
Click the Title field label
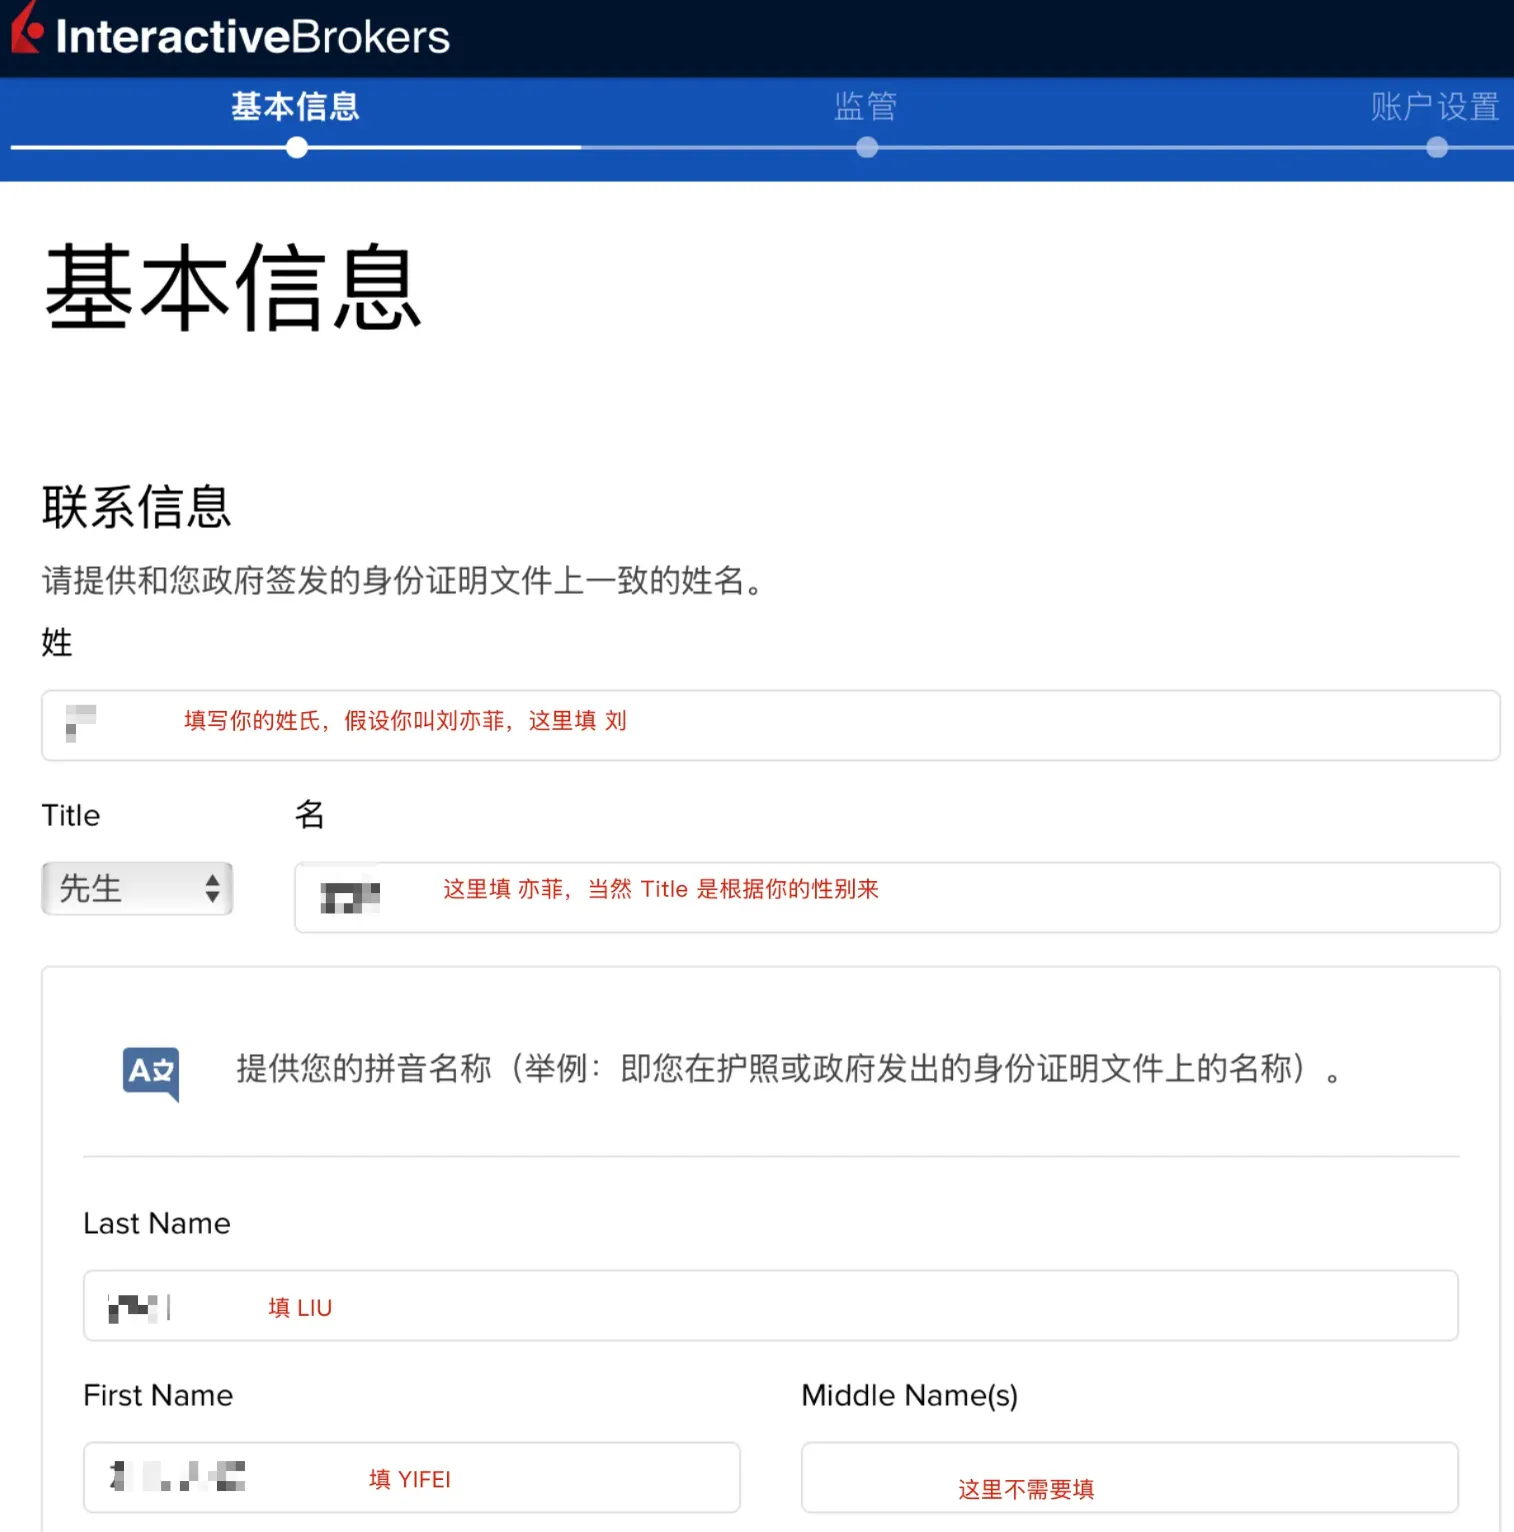[x=71, y=815]
